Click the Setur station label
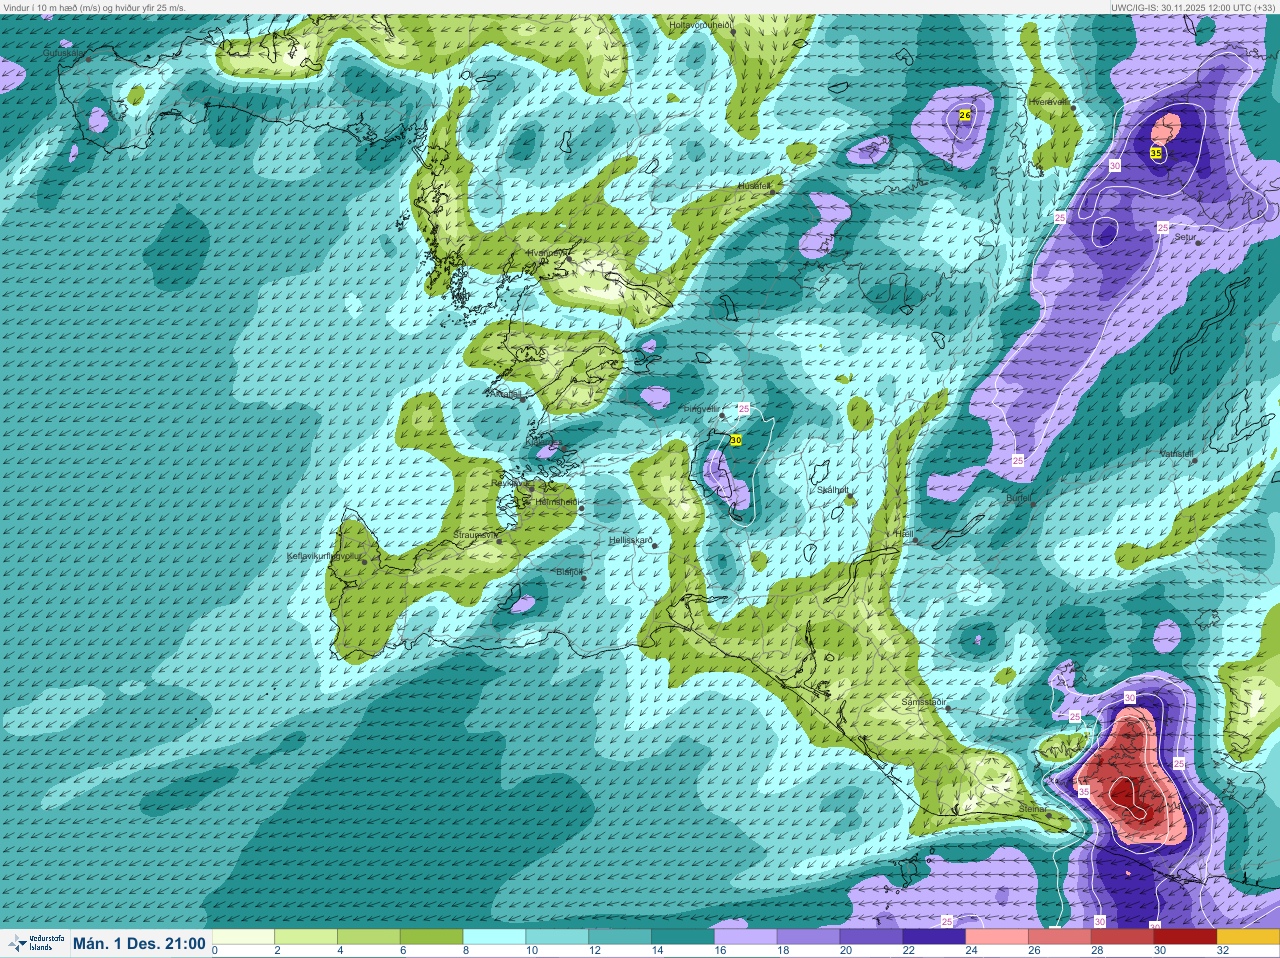 (1184, 238)
